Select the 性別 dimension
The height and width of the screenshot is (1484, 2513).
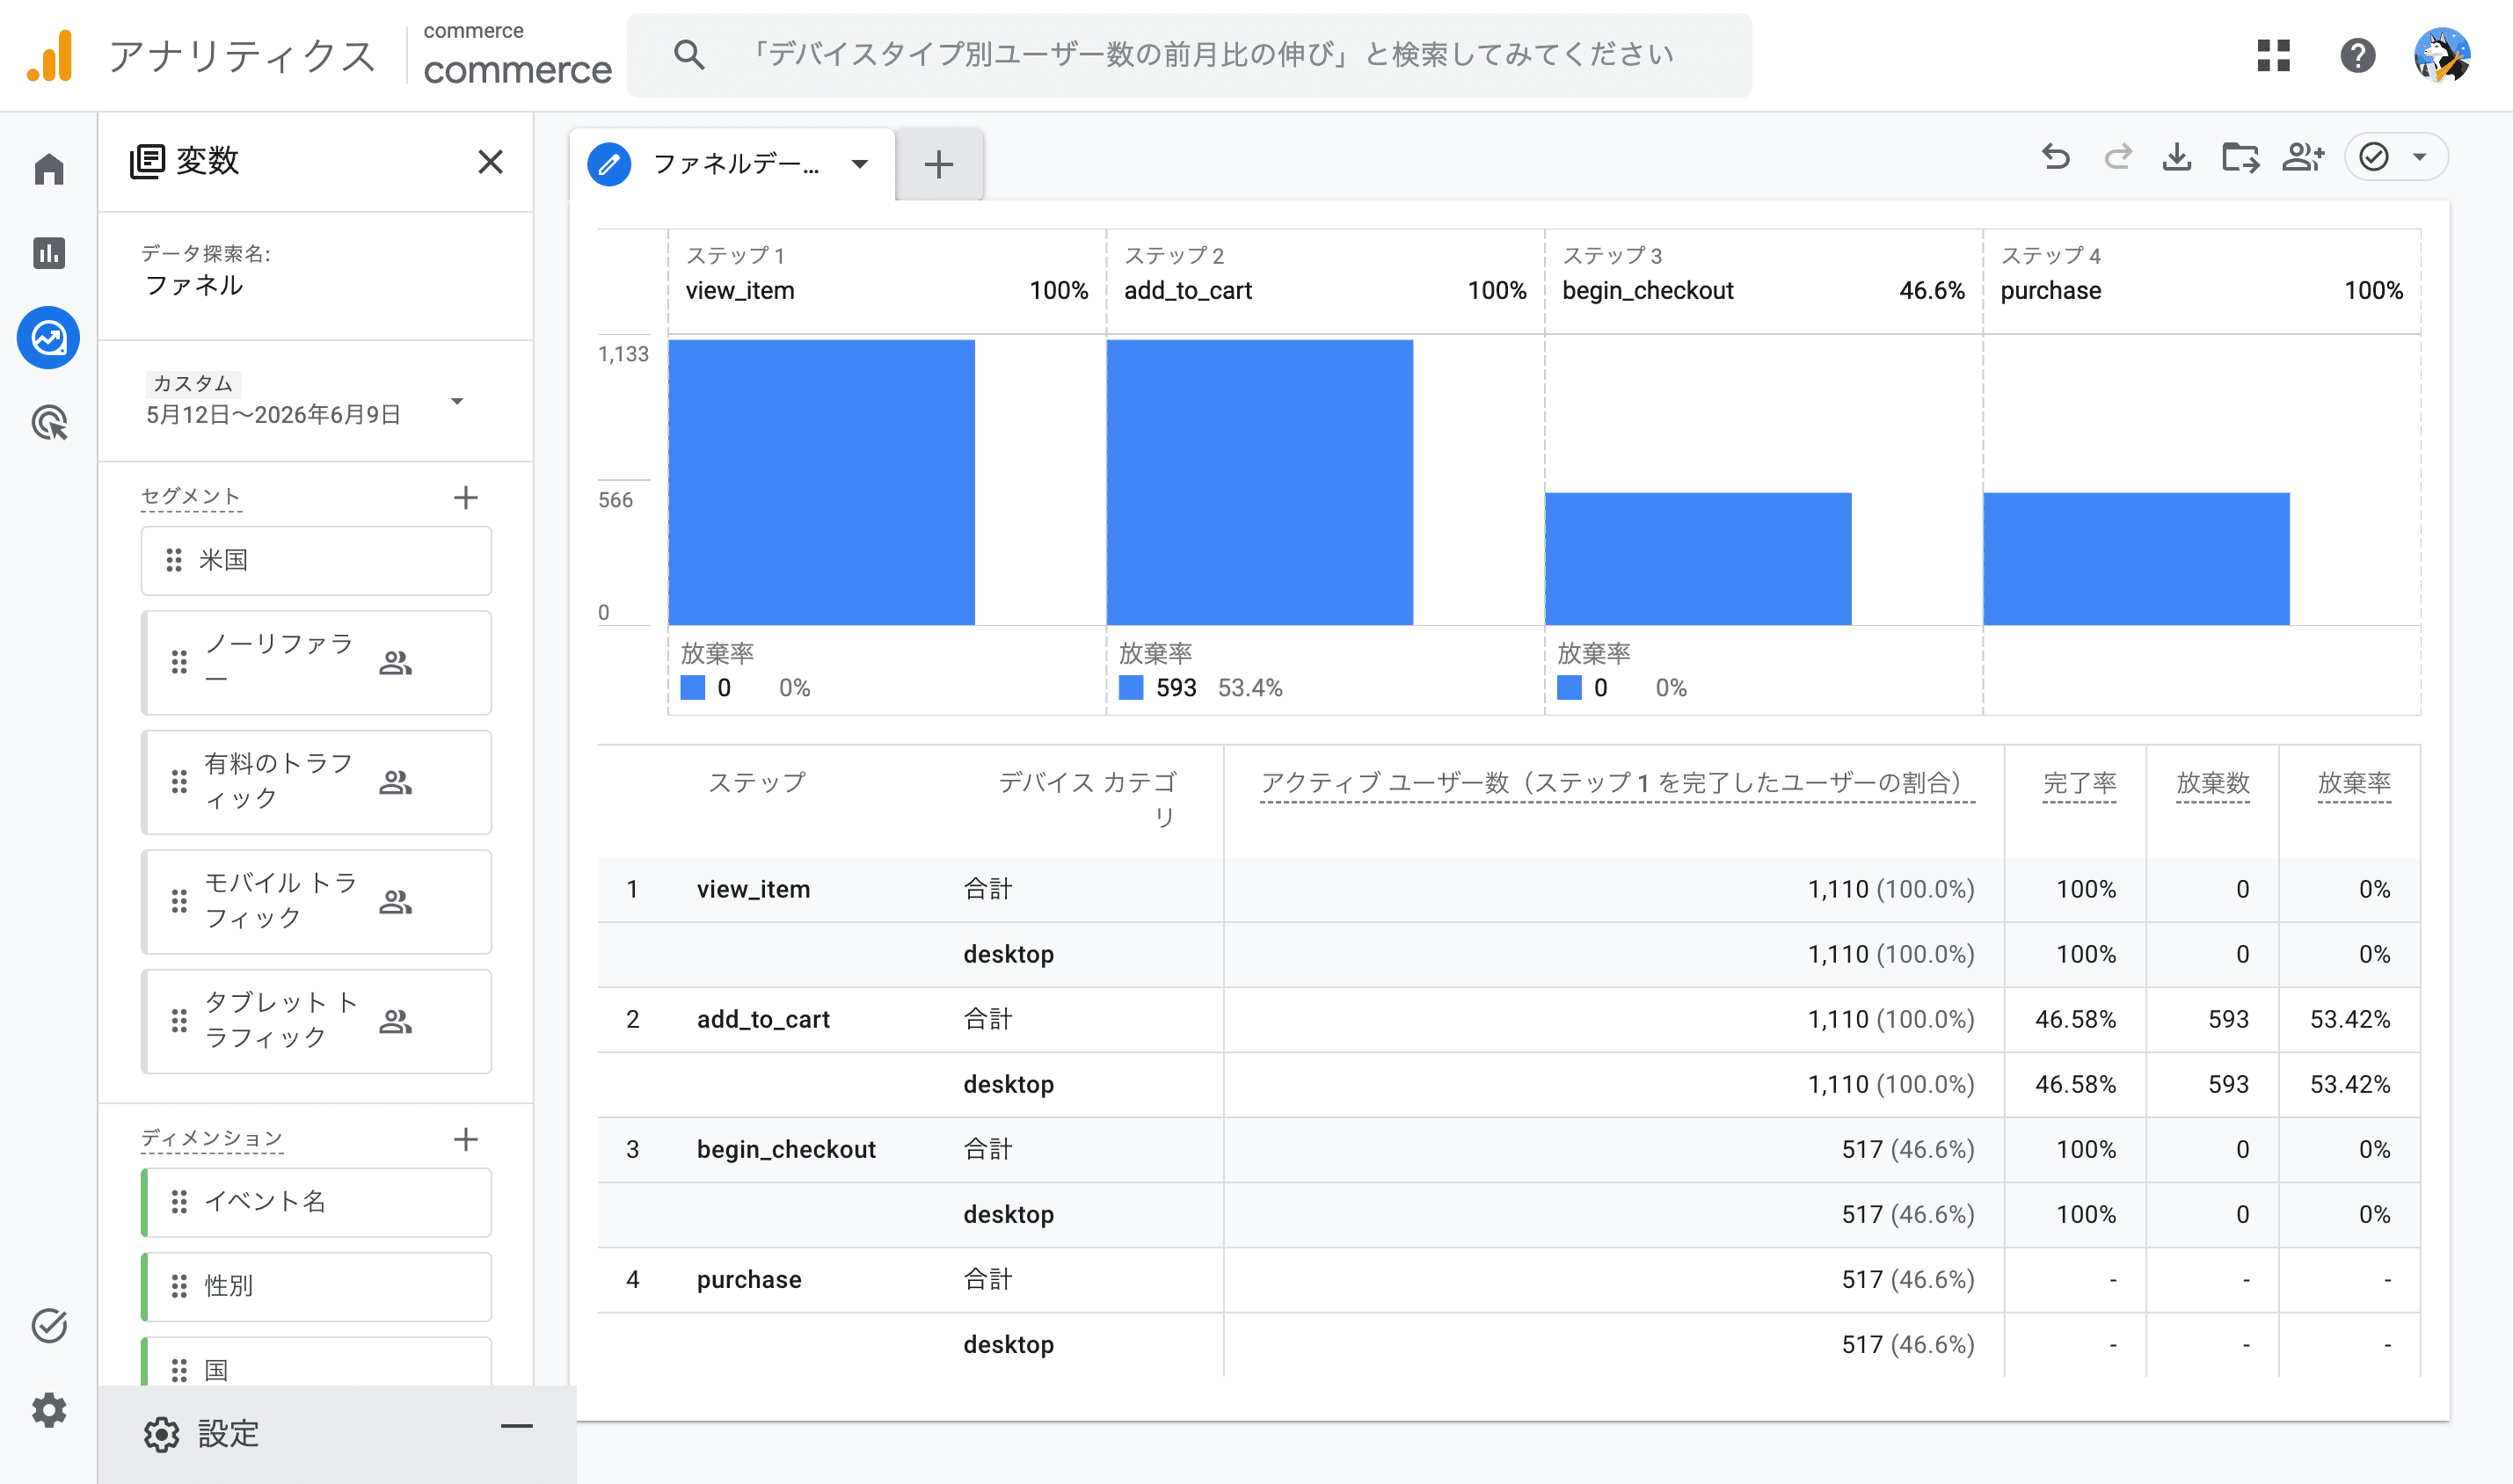pos(316,1286)
